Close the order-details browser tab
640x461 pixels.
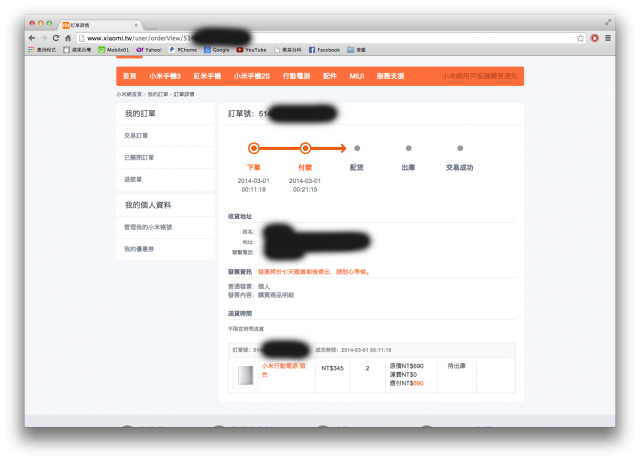point(136,25)
